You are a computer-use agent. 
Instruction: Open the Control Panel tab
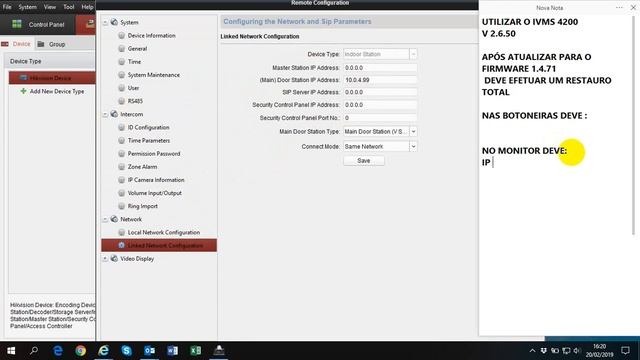coord(38,24)
